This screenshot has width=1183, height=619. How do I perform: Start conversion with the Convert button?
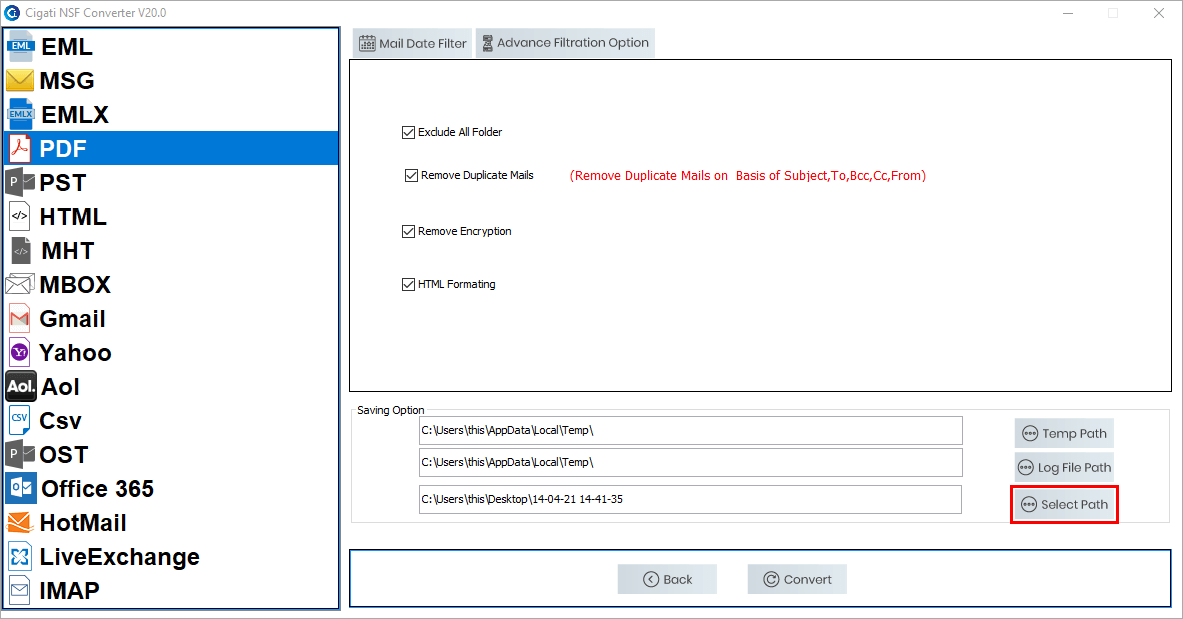click(797, 579)
